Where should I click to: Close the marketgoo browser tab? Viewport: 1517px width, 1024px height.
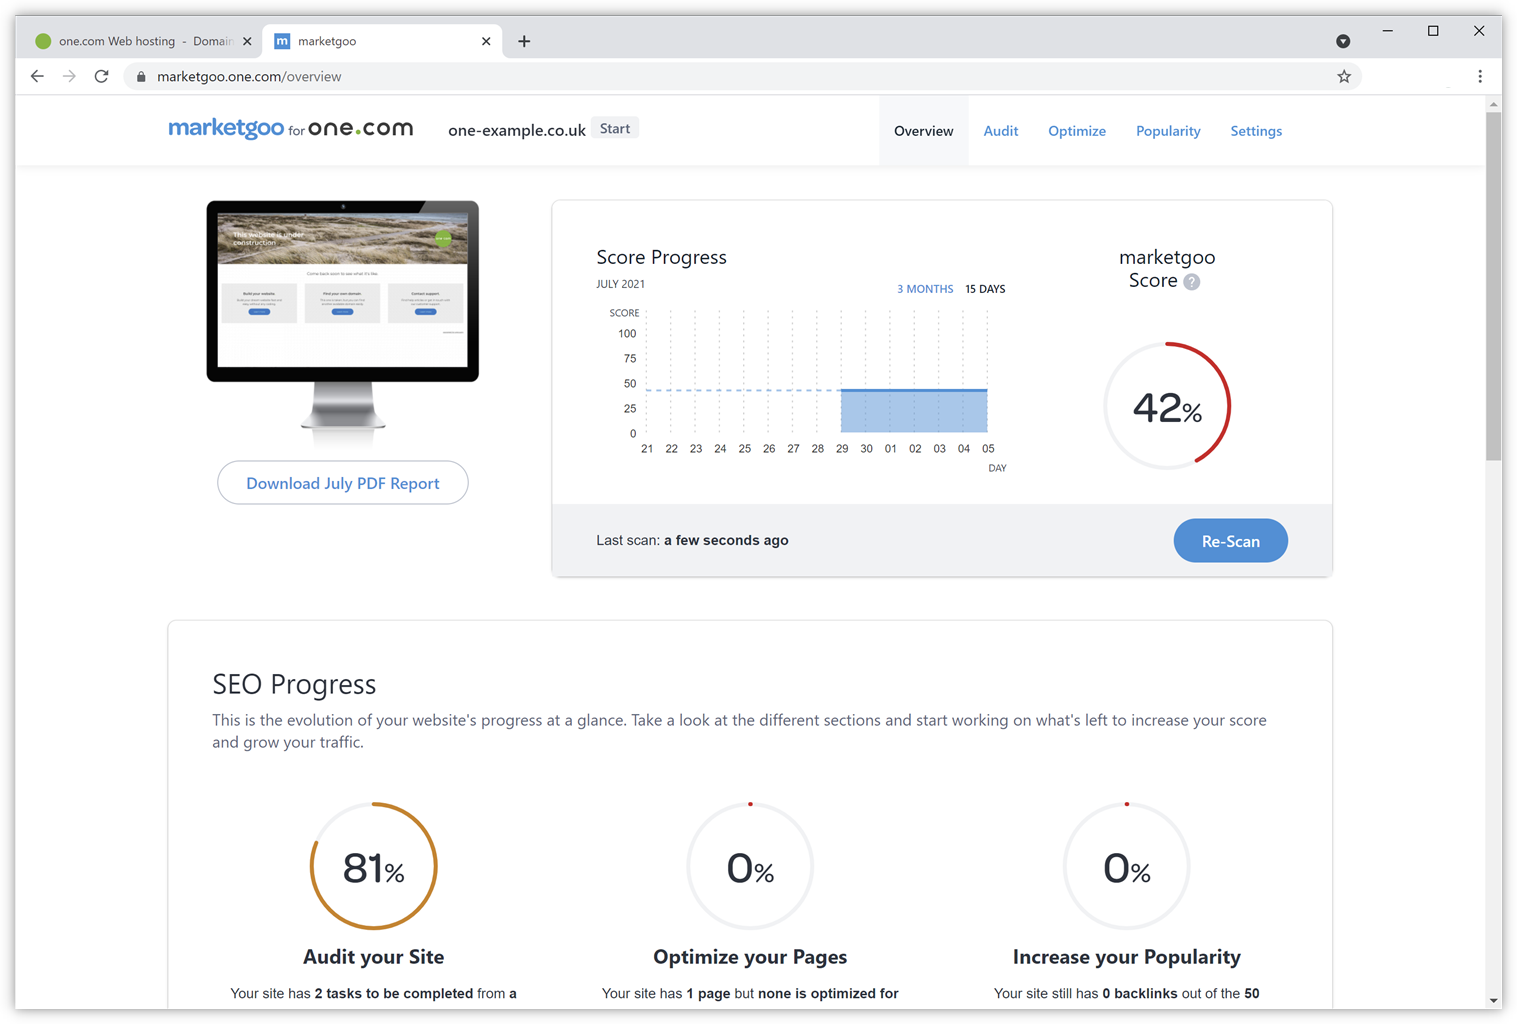[x=486, y=41]
